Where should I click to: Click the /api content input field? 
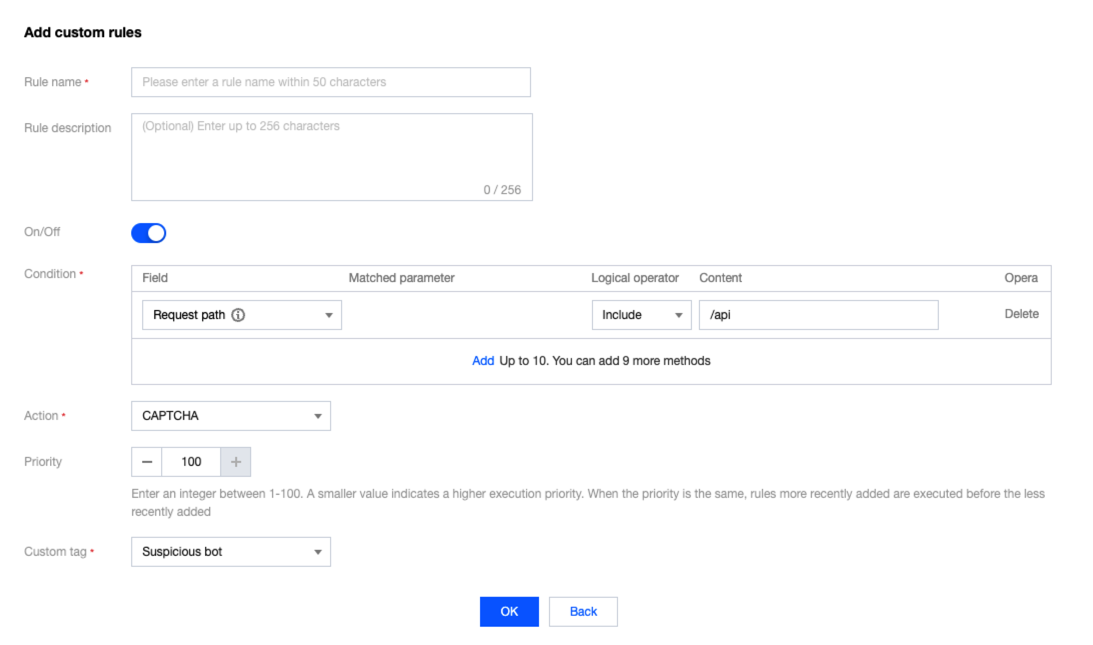coord(818,315)
